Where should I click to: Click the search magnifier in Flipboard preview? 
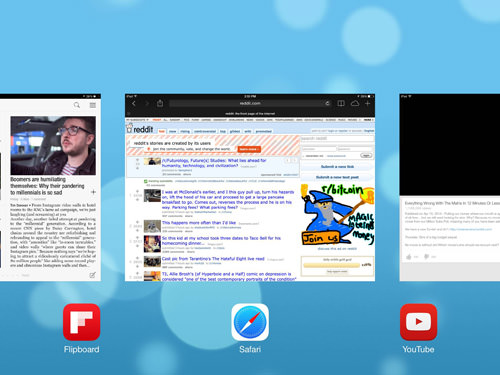[x=77, y=105]
